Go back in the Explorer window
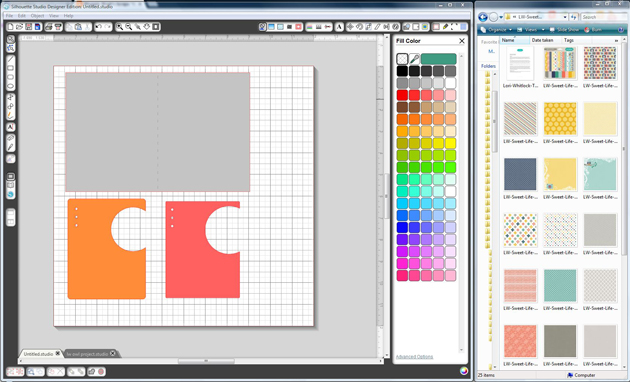This screenshot has height=382, width=630. pyautogui.click(x=483, y=17)
